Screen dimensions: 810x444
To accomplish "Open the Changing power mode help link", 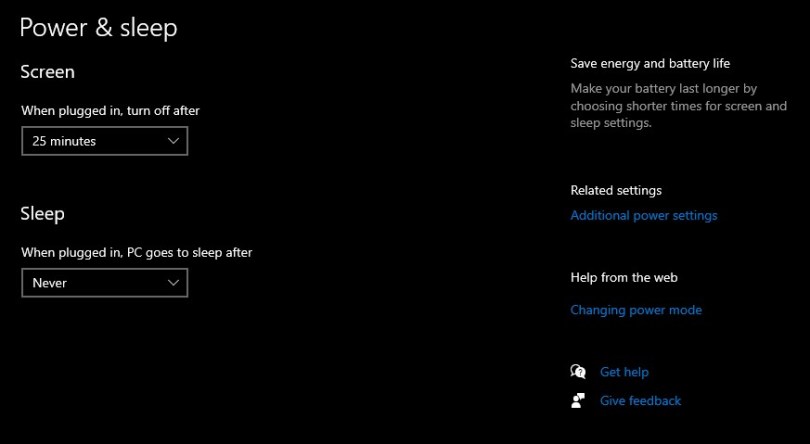I will [635, 310].
